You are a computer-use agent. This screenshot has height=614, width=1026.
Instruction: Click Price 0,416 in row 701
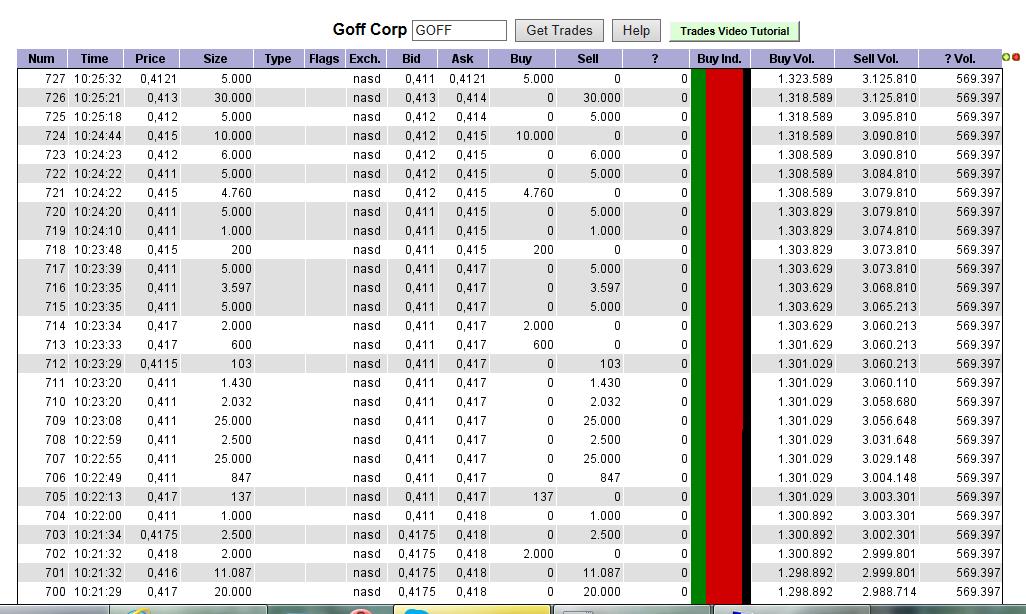tap(162, 572)
